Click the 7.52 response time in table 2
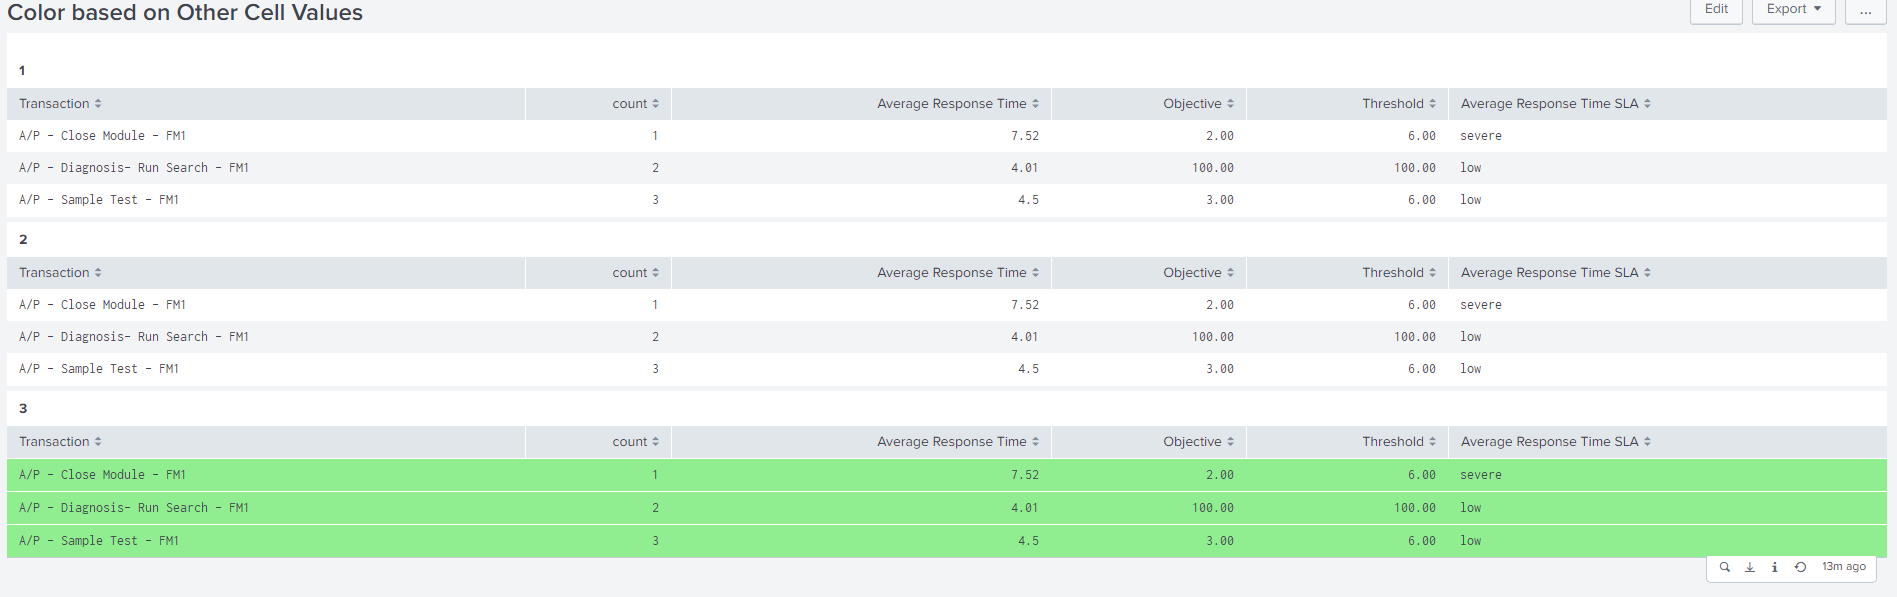The width and height of the screenshot is (1897, 597). point(1024,305)
